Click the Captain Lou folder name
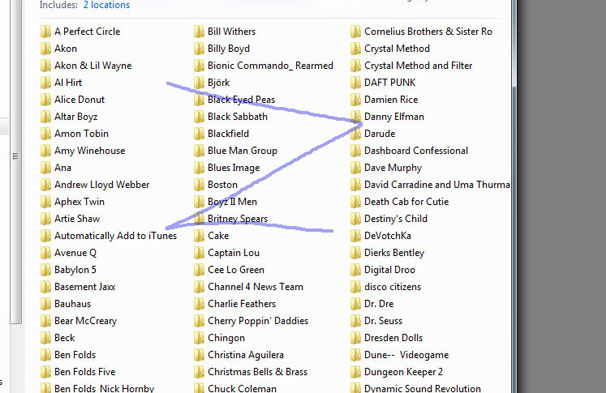The height and width of the screenshot is (393, 606). tap(233, 253)
